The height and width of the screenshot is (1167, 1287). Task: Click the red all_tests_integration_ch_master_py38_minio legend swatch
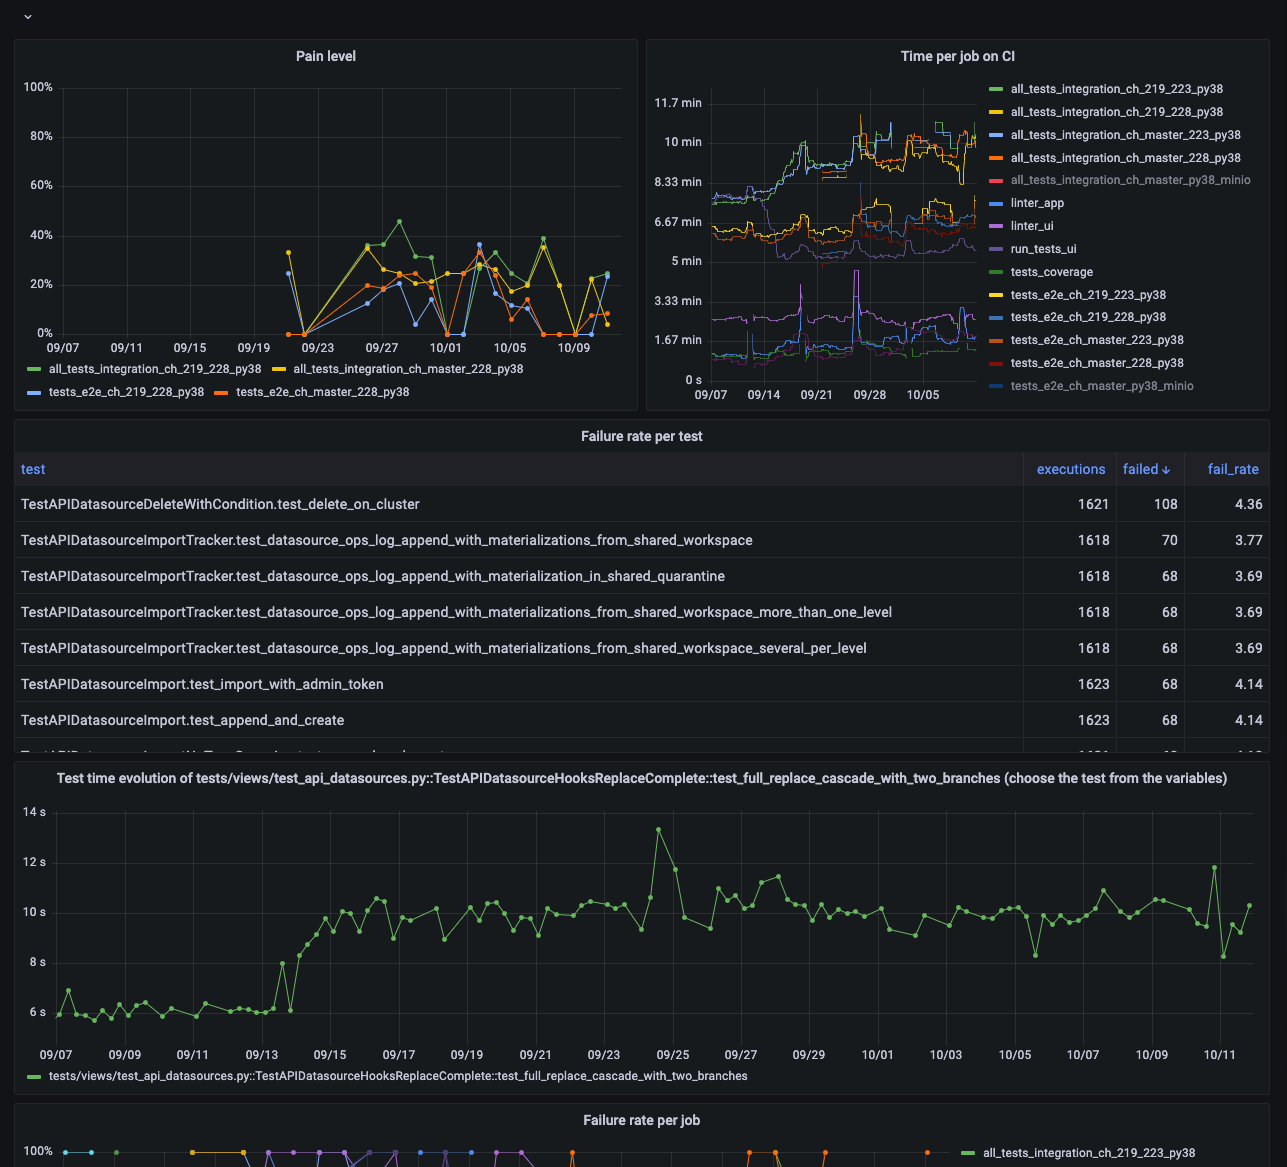tap(995, 181)
